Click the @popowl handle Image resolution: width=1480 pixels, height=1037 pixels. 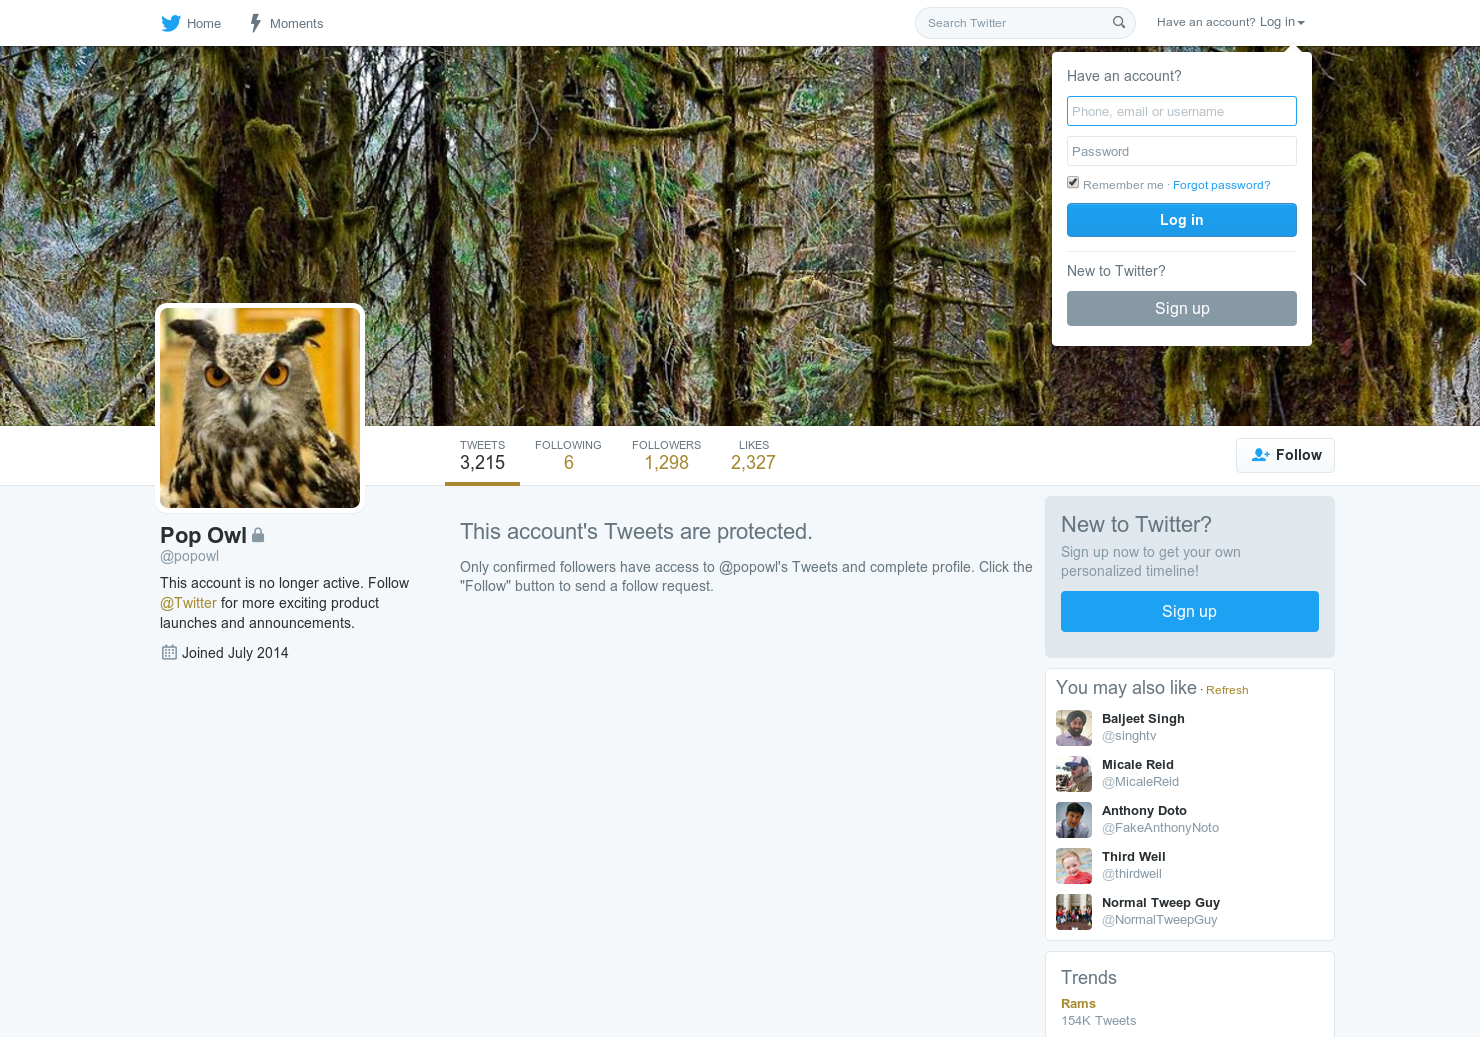coord(189,556)
